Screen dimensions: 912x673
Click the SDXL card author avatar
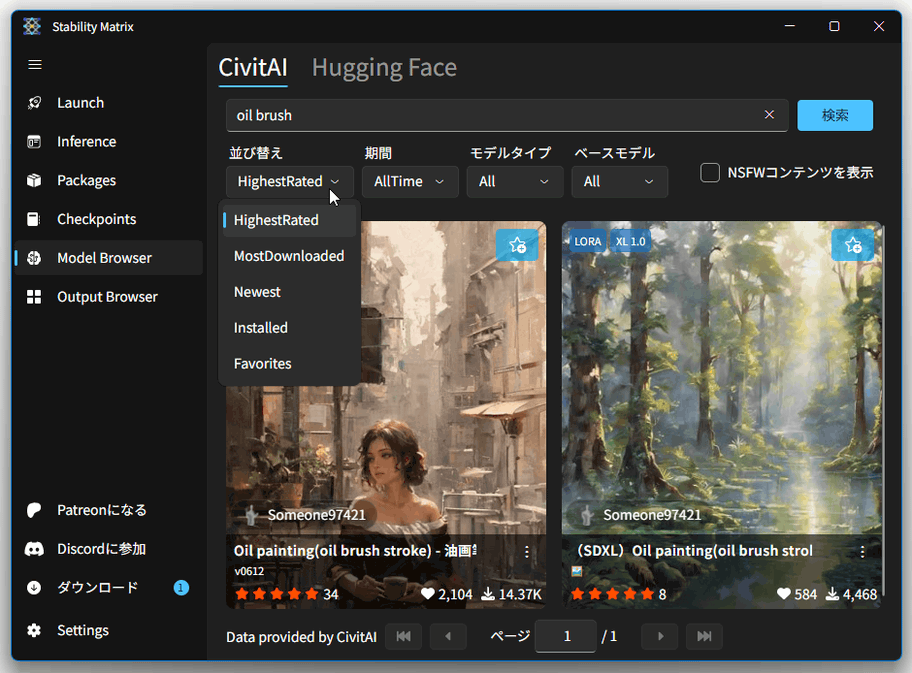[x=587, y=515]
